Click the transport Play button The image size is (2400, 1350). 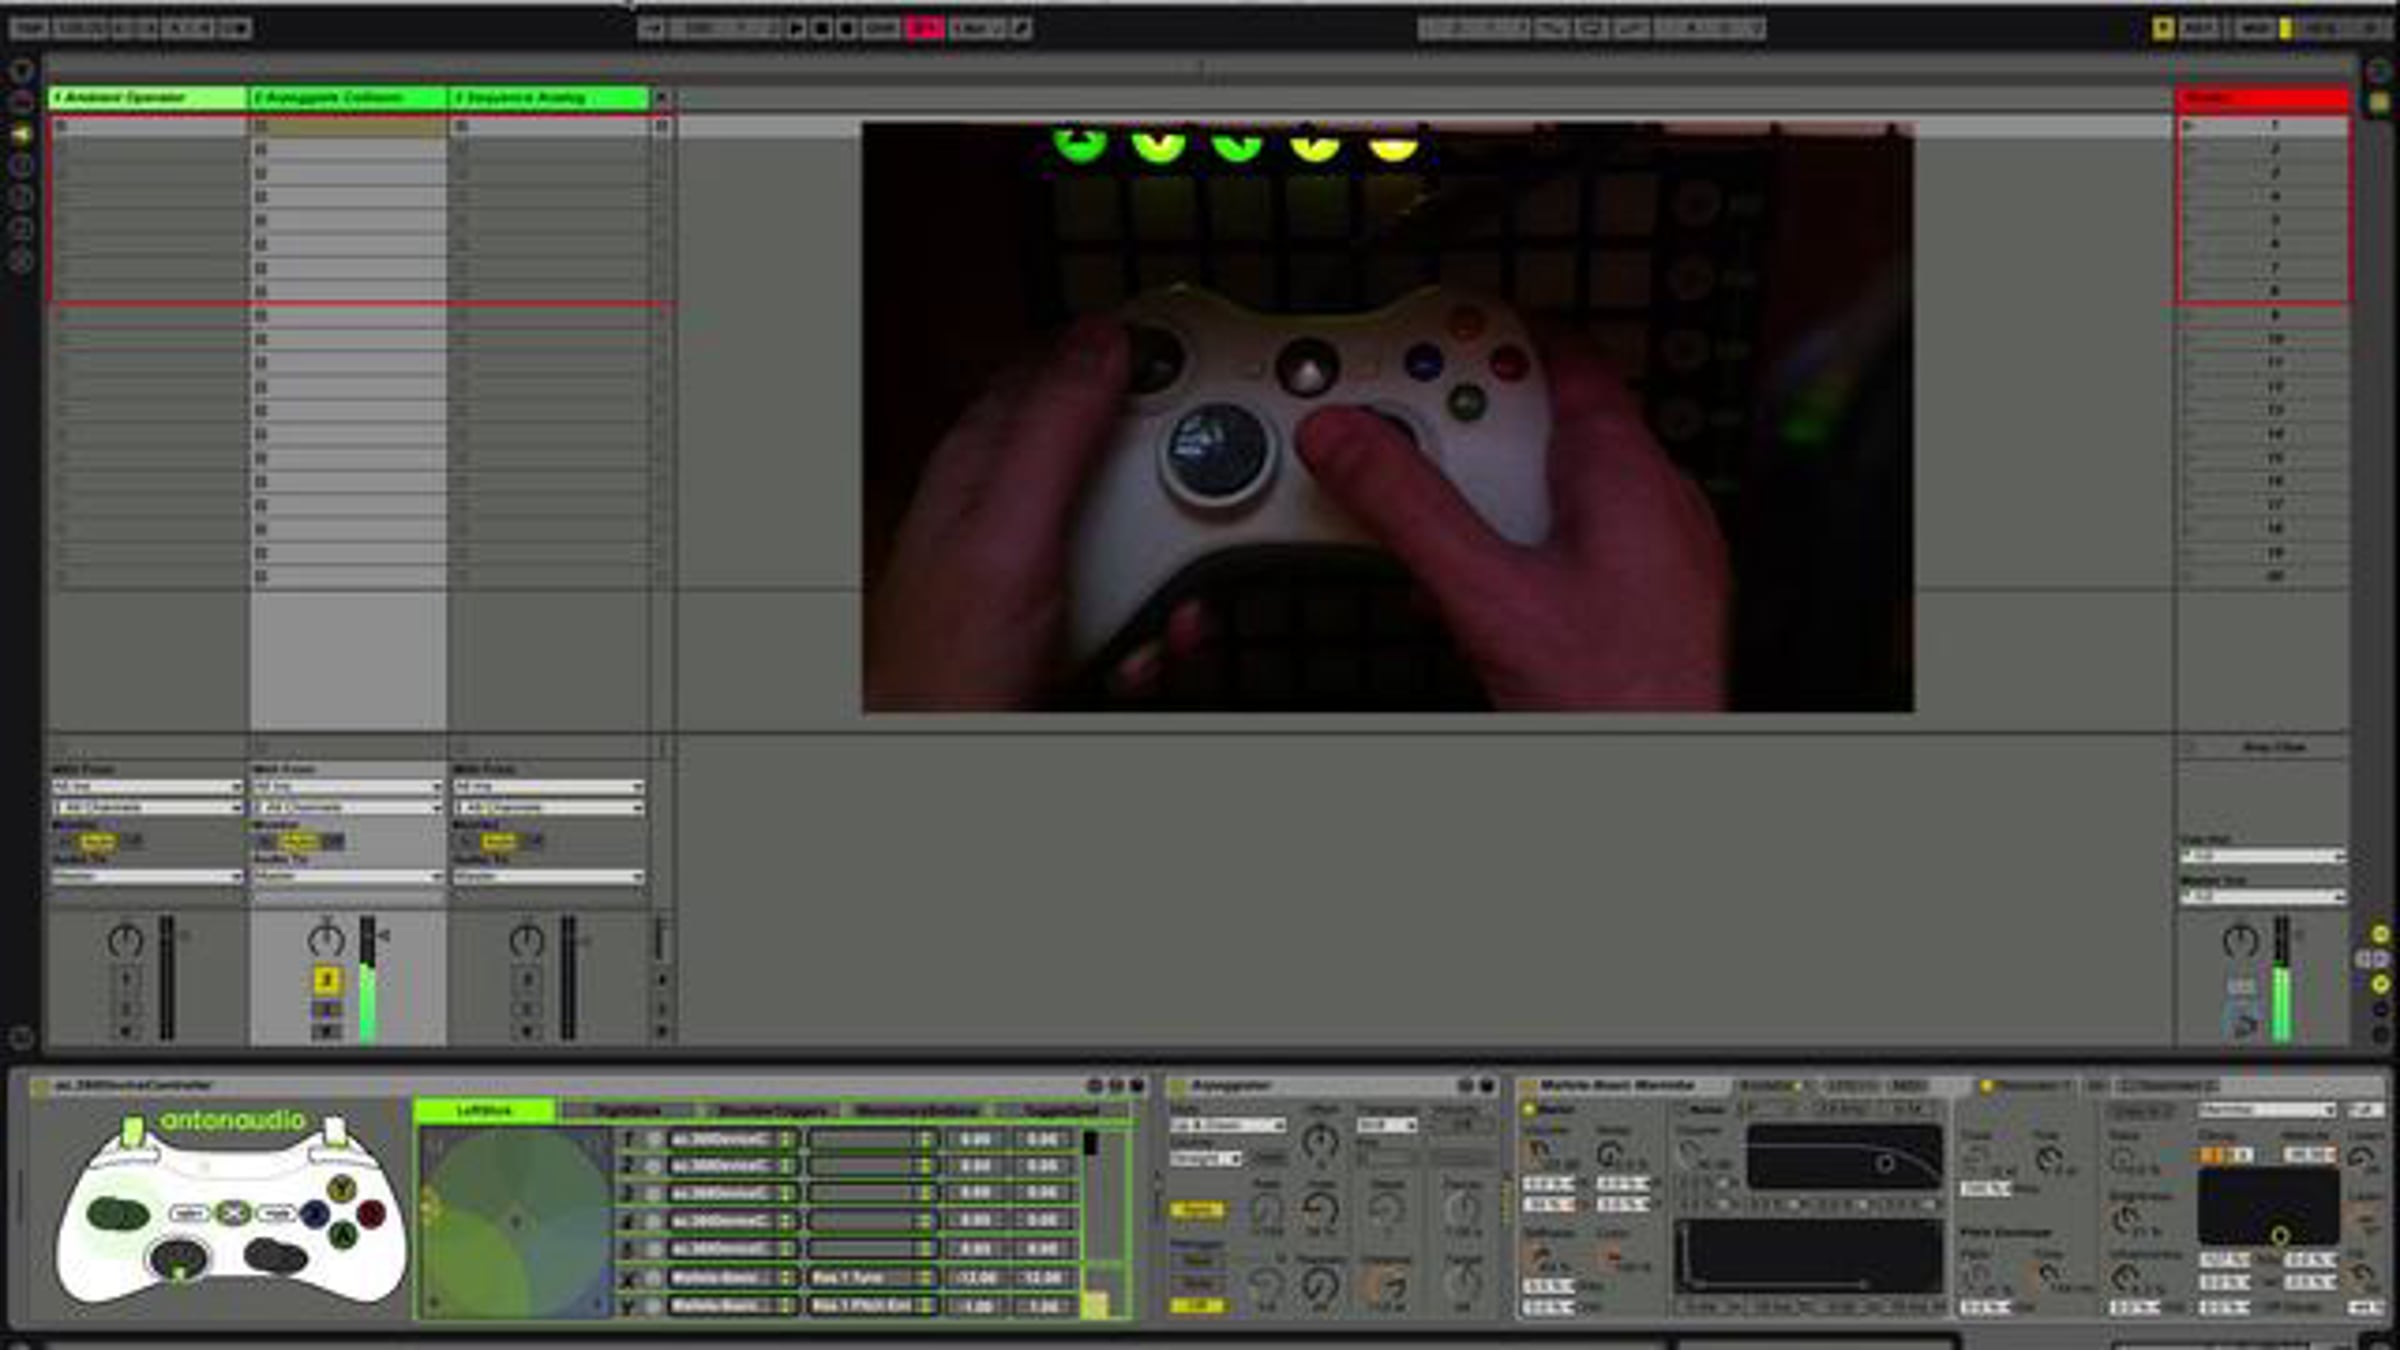796,29
